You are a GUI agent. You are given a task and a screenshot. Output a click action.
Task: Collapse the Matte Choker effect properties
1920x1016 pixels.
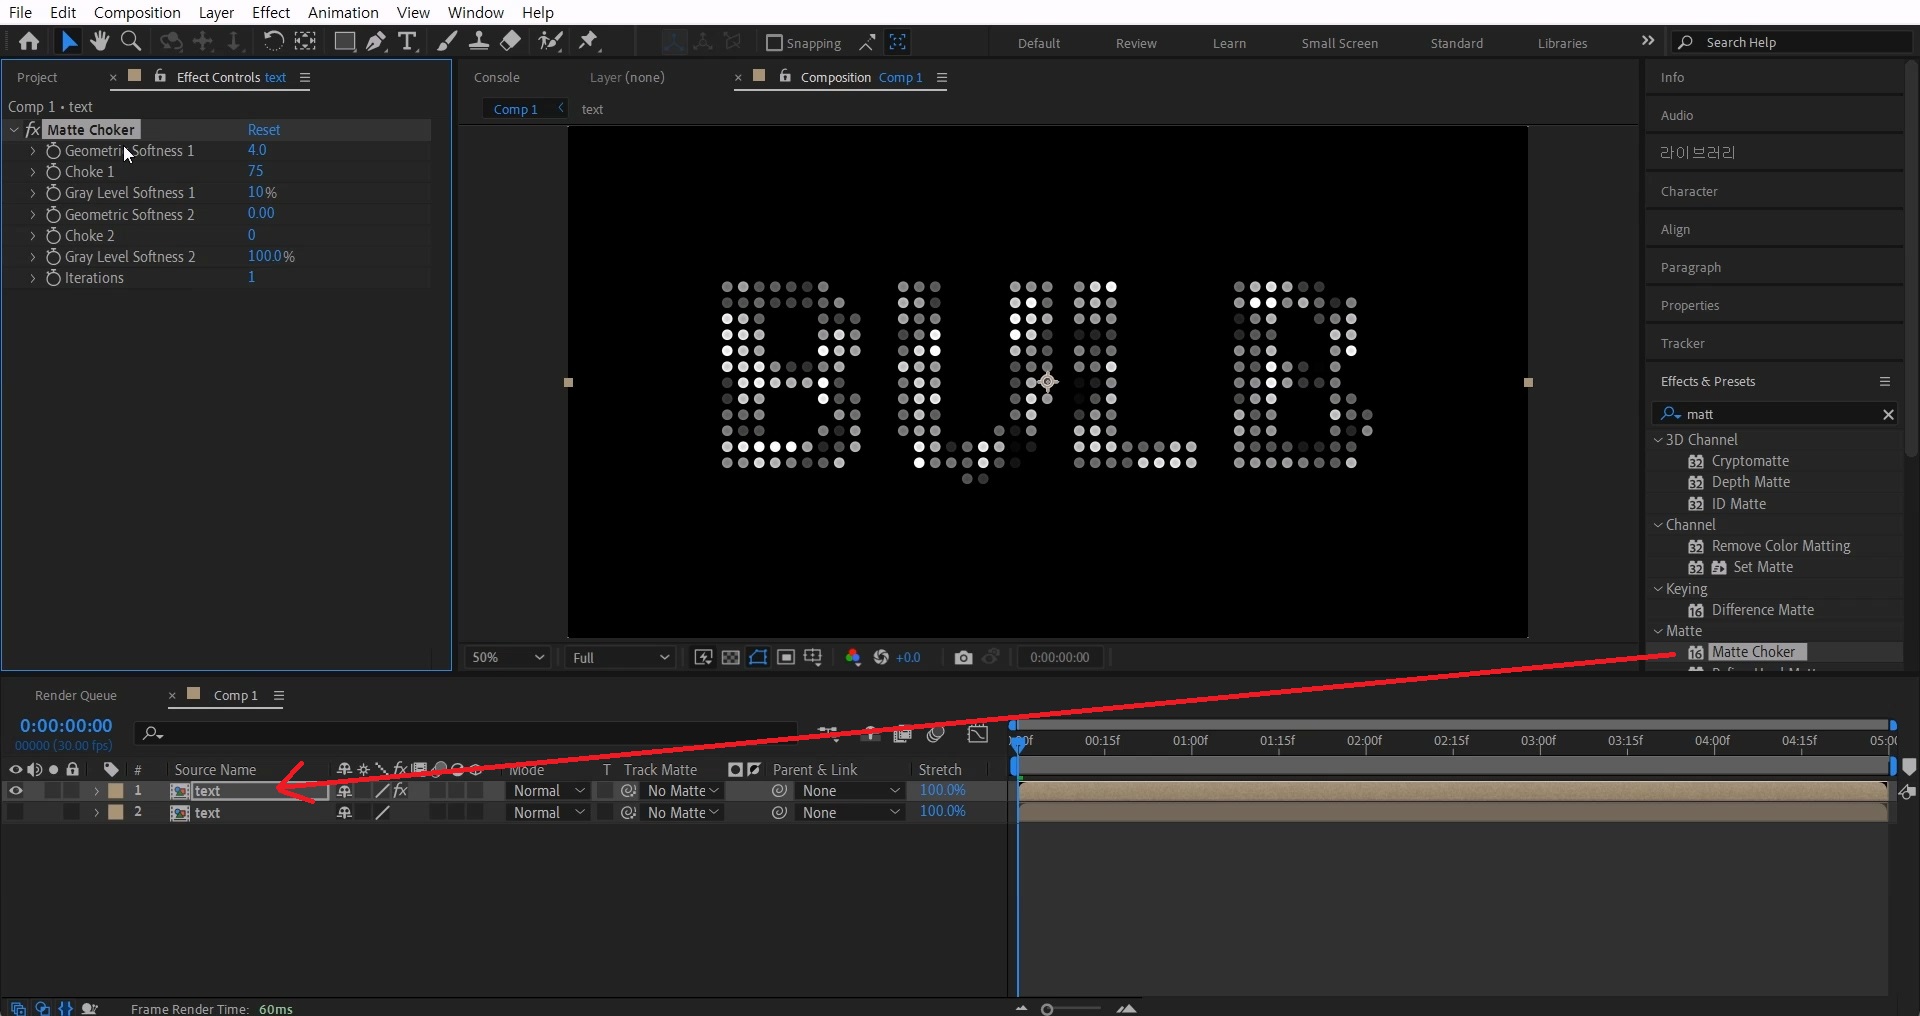click(14, 130)
